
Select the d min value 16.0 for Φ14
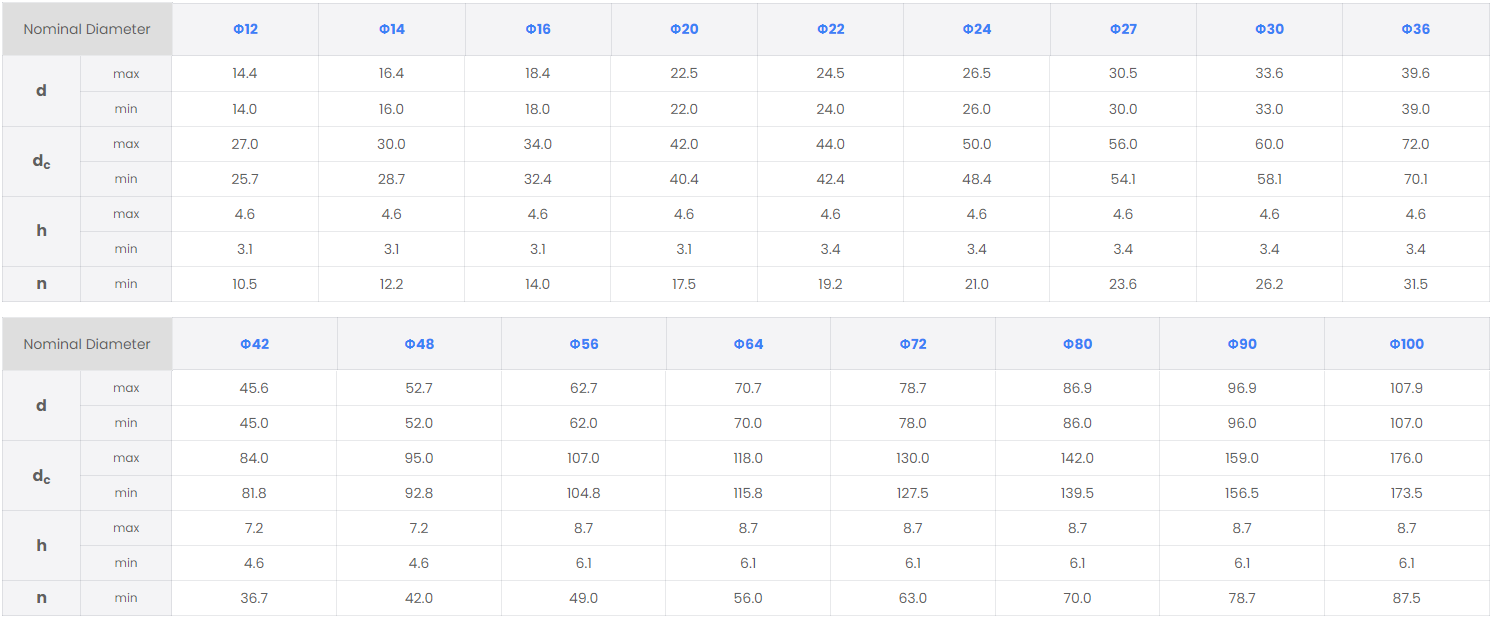coord(392,109)
